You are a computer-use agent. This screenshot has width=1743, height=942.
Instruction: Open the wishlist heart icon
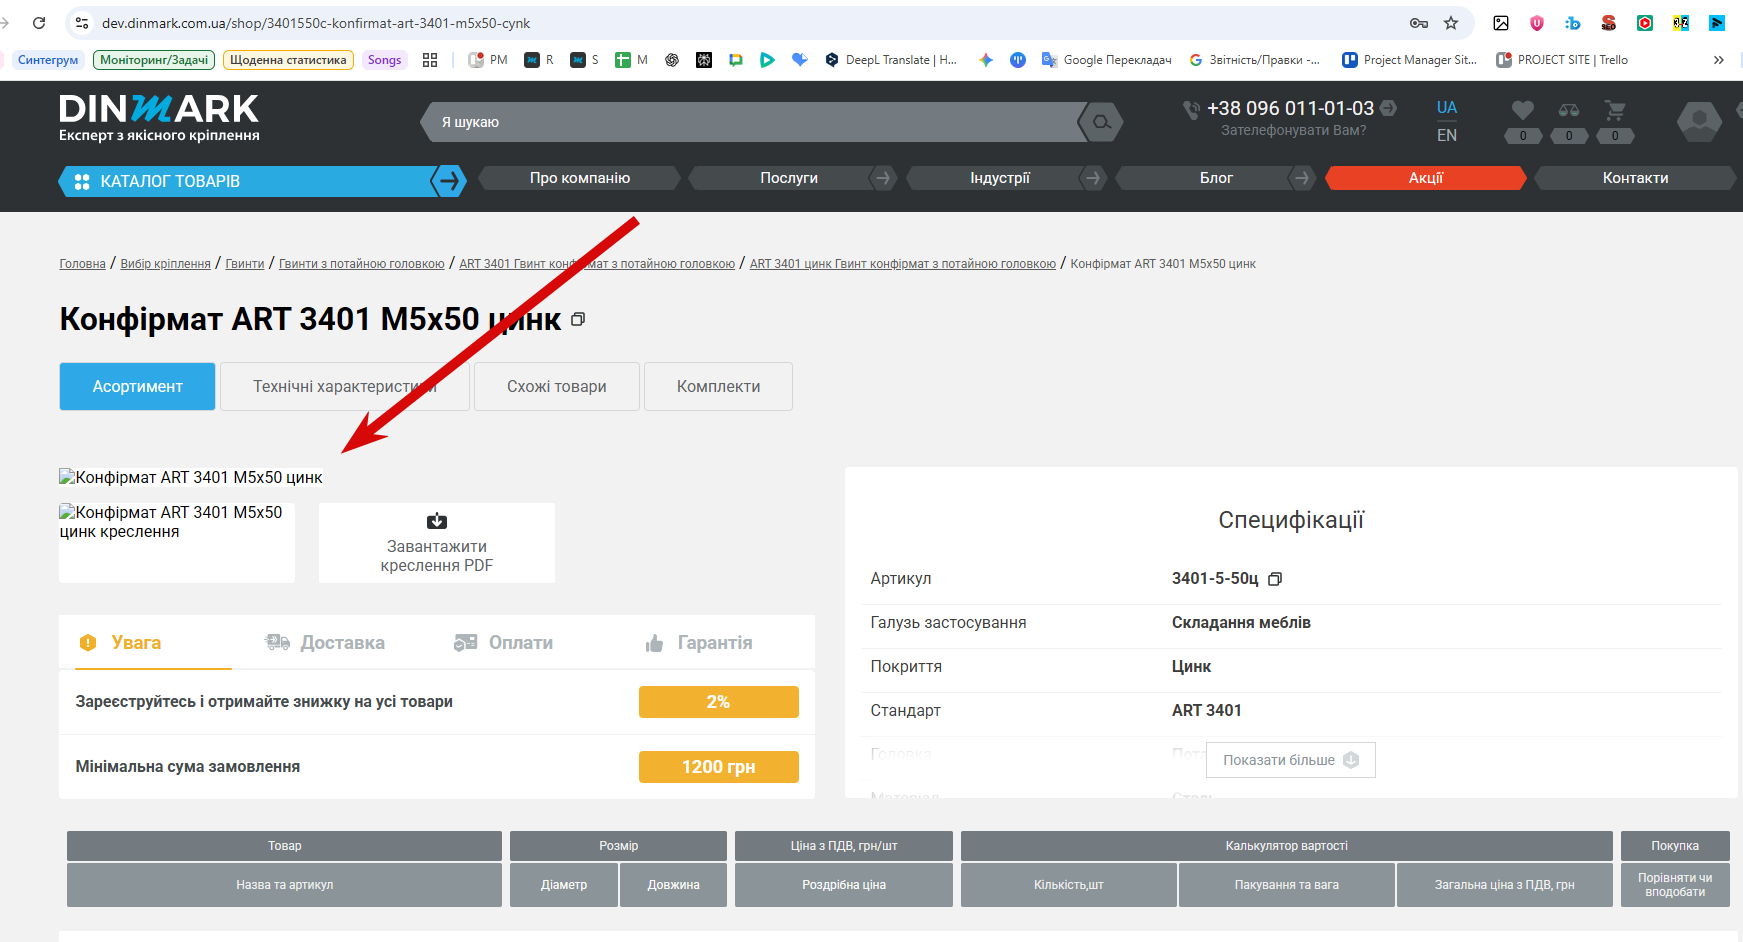click(1522, 110)
